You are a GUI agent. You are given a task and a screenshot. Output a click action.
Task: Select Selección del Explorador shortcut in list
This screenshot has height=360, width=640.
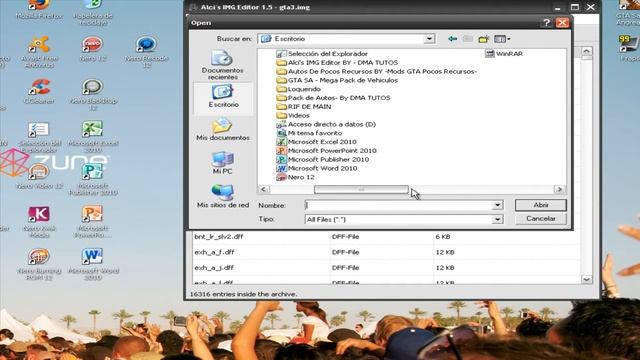(x=322, y=54)
